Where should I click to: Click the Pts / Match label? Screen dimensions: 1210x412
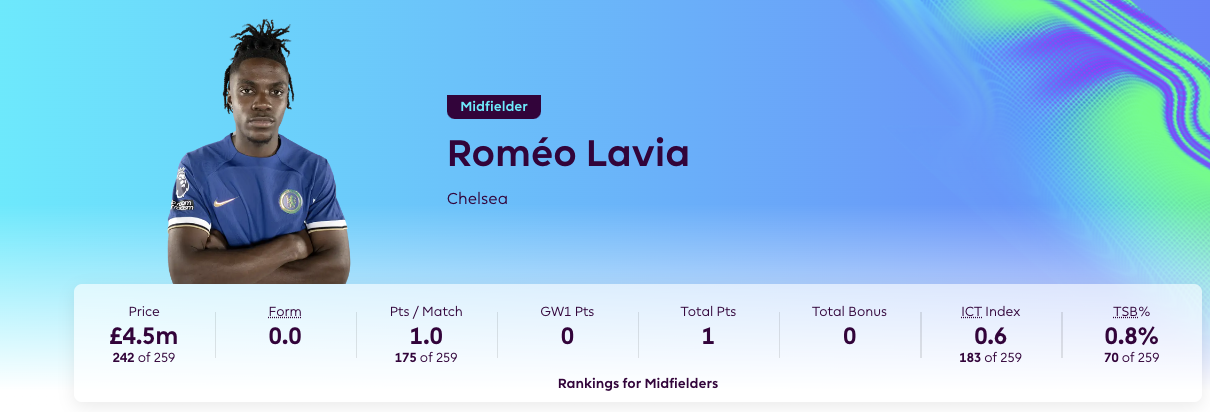coord(427,312)
